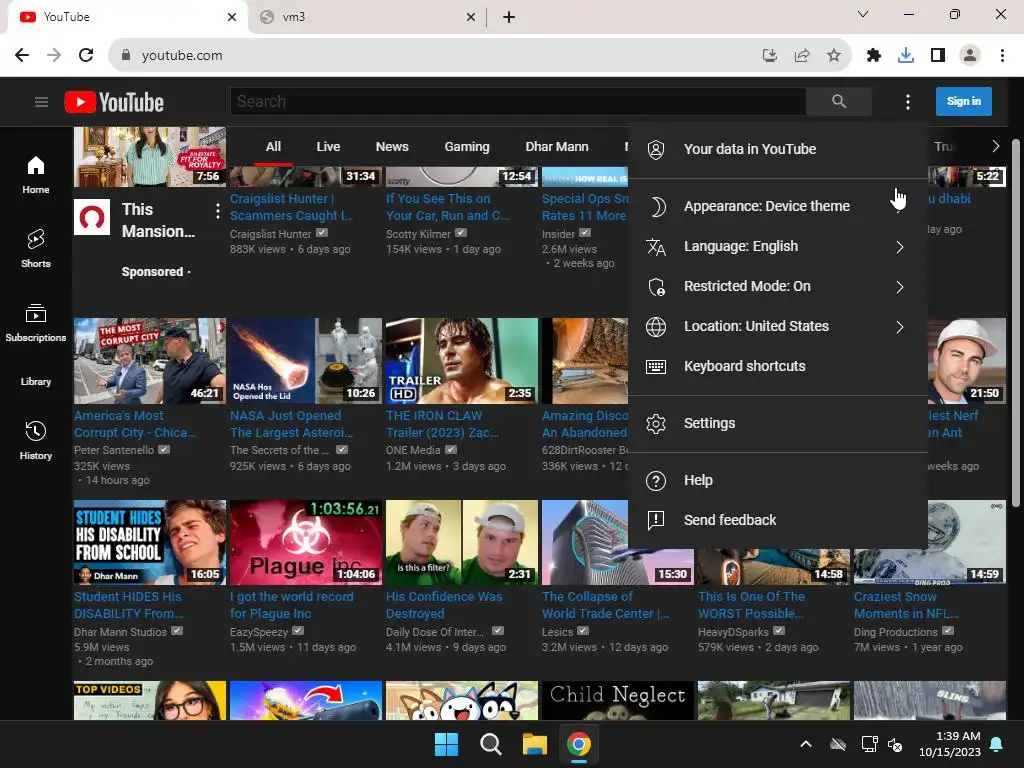Screen dimensions: 1024x768
Task: Click the youtube.com address bar
Action: click(444, 56)
